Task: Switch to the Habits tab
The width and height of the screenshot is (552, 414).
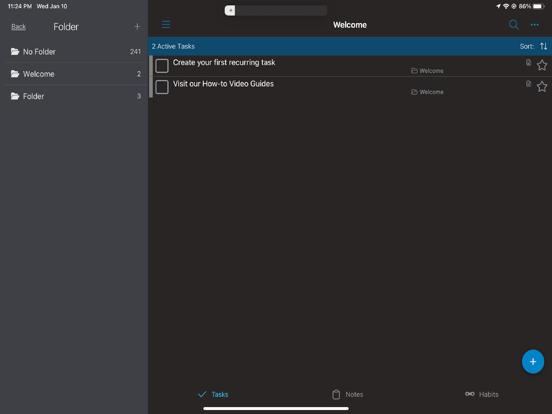Action: (482, 394)
